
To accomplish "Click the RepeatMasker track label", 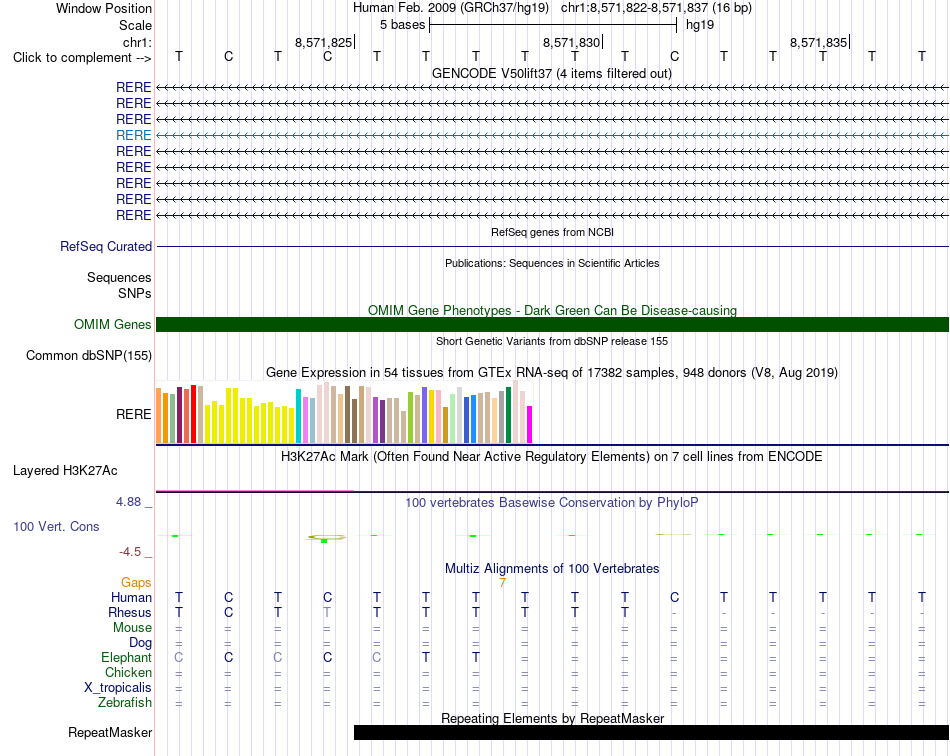I will [110, 732].
